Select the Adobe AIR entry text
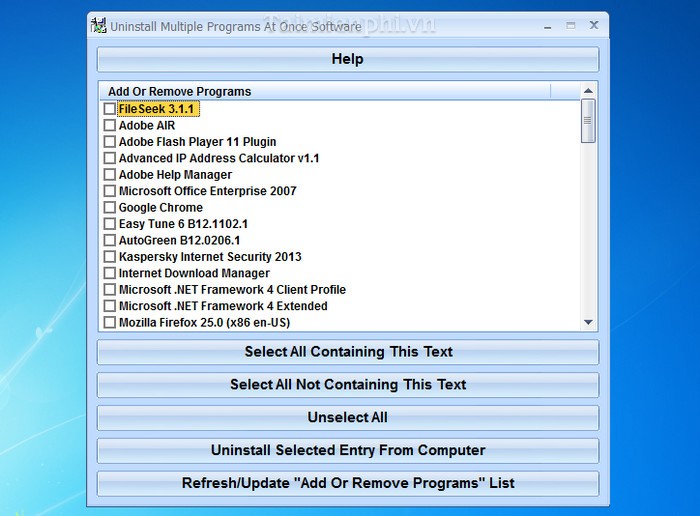The width and height of the screenshot is (700, 516). 147,125
